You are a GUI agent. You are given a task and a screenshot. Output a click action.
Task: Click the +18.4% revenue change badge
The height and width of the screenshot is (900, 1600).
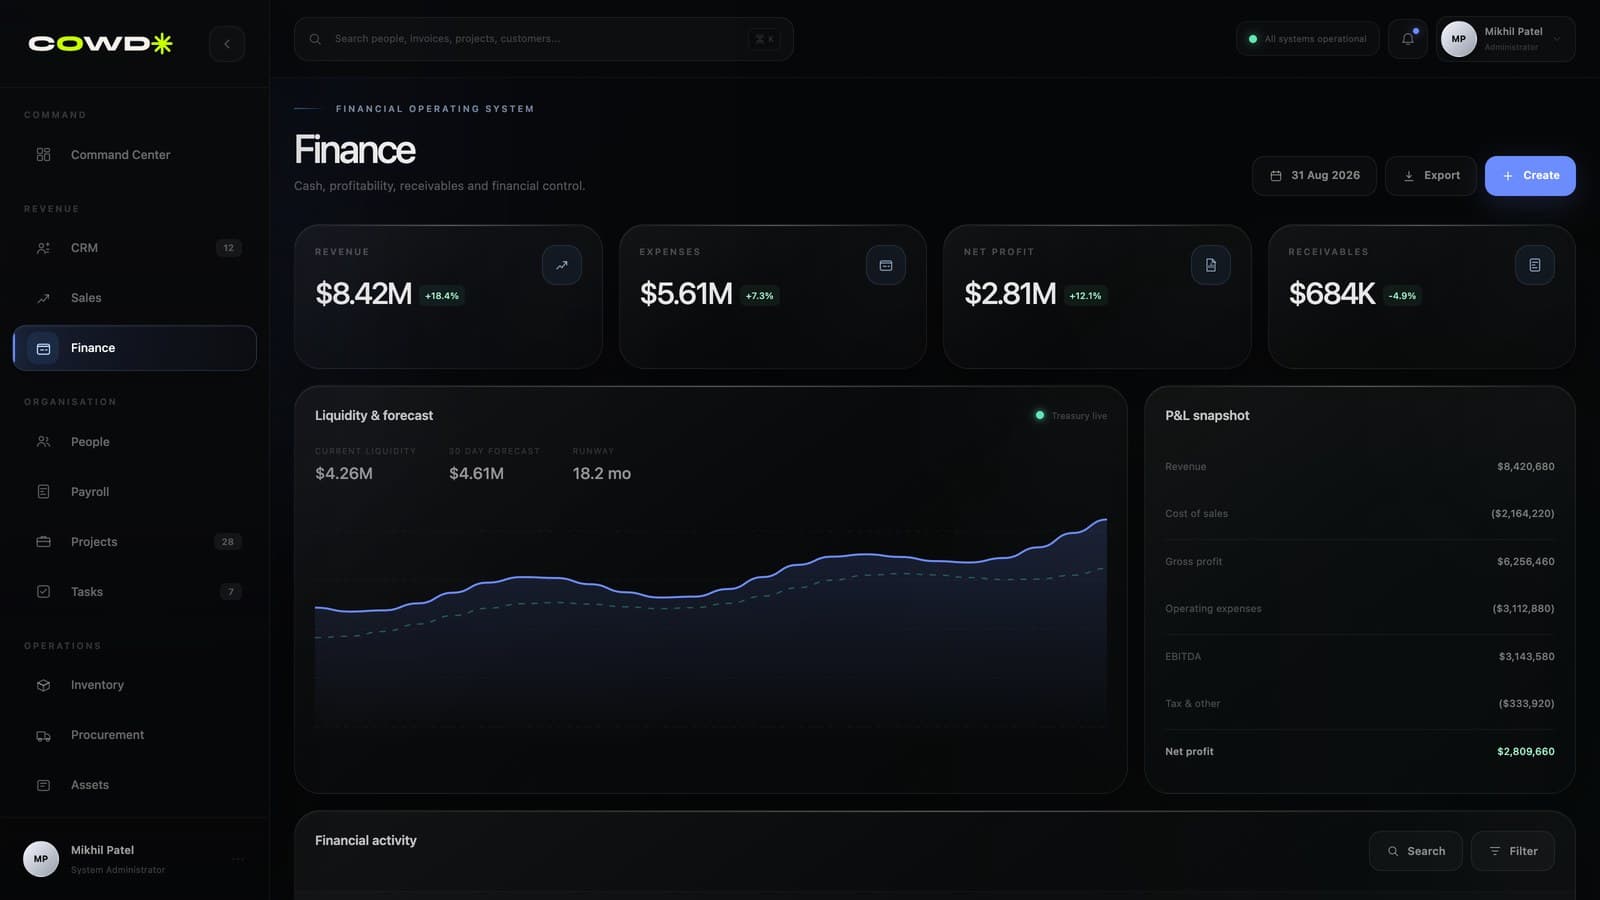pyautogui.click(x=442, y=296)
